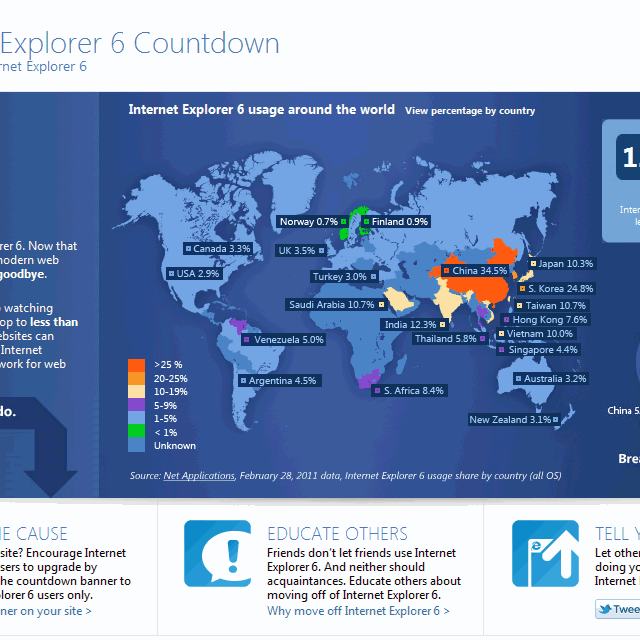The width and height of the screenshot is (640, 640).
Task: Click the map title 'Internet Explorer 6 usage around the world'
Action: 262,109
